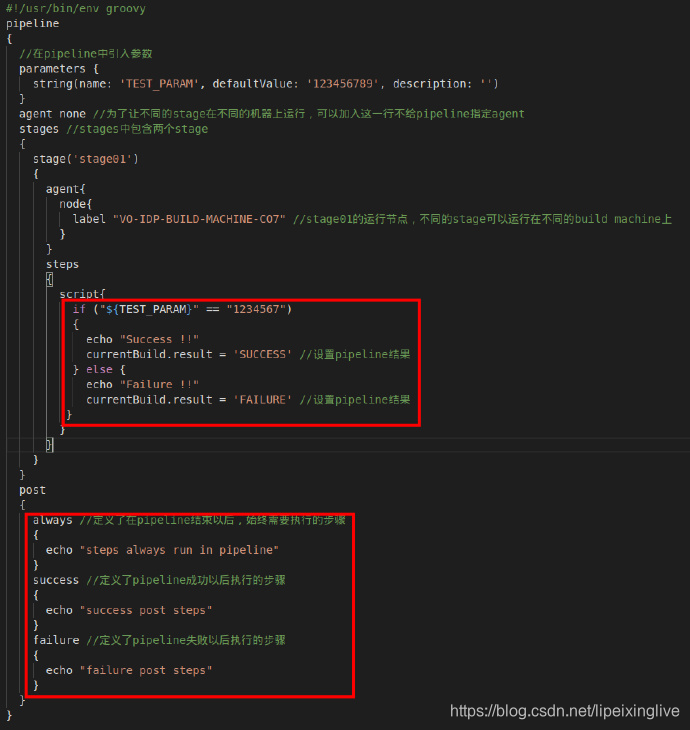Click the comment following the "always" keyword
Viewport: 690px width, 730px height.
pyautogui.click(x=213, y=520)
